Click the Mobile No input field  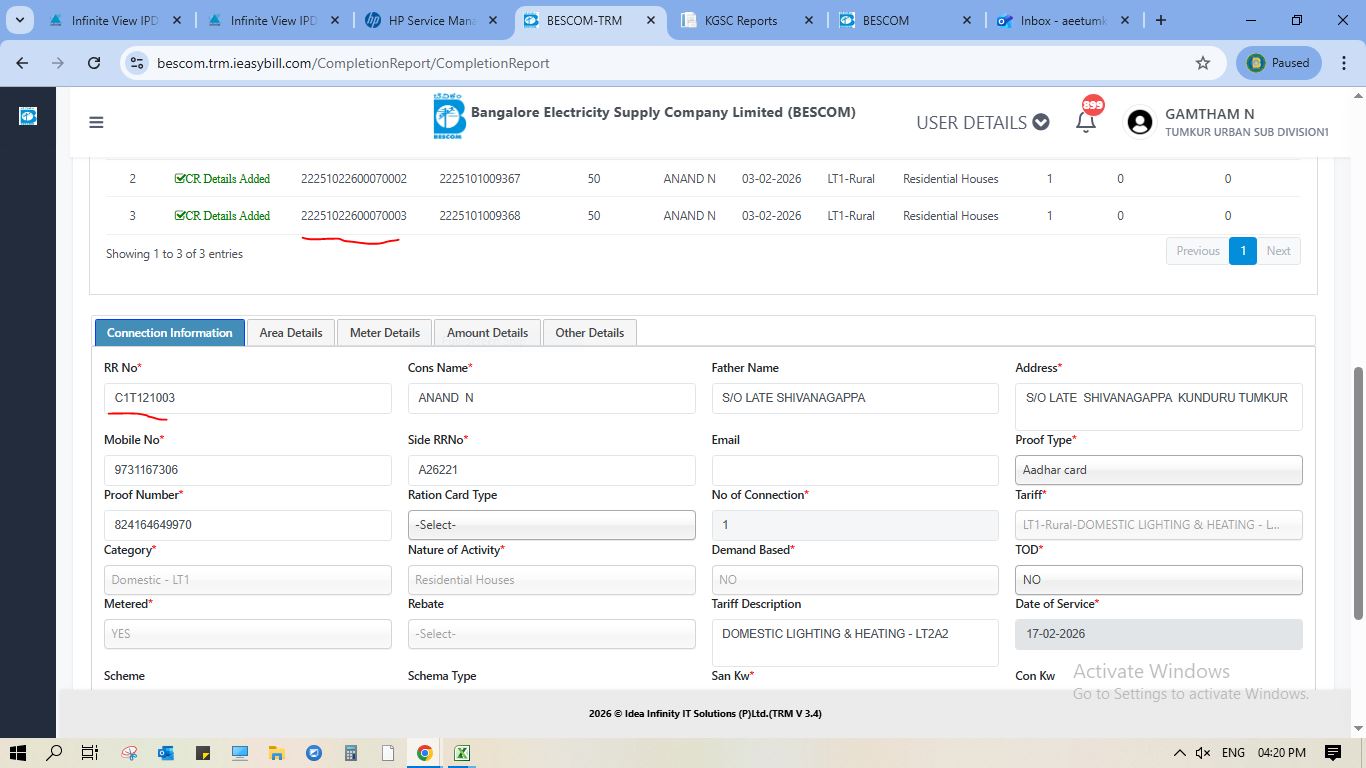click(247, 470)
